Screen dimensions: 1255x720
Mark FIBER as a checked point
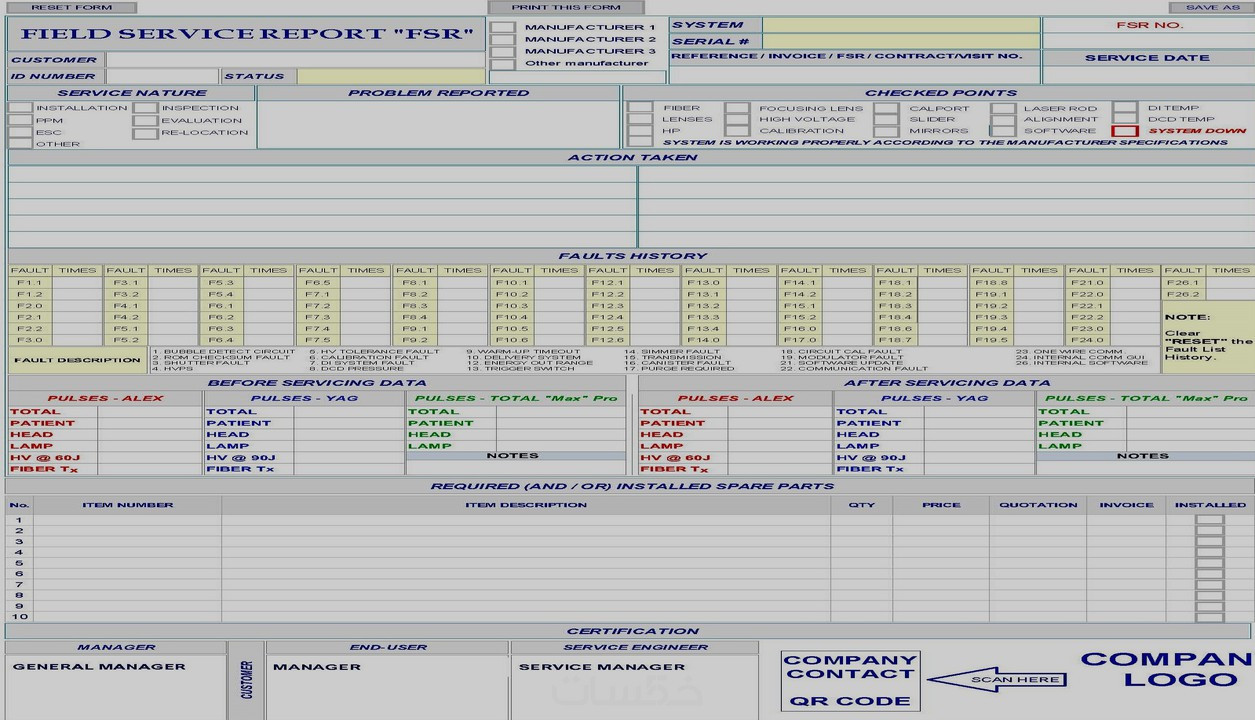pos(640,108)
